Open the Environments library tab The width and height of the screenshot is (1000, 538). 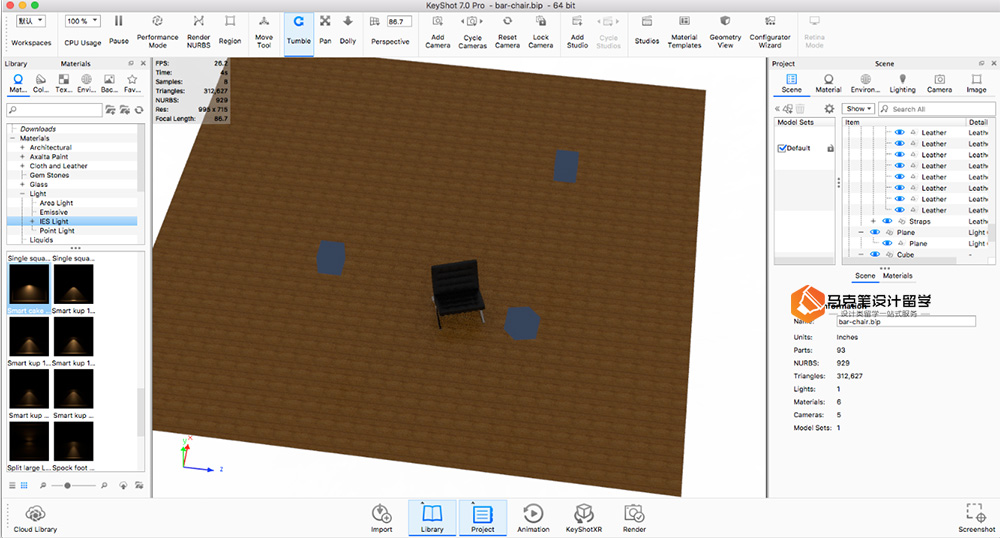[86, 84]
